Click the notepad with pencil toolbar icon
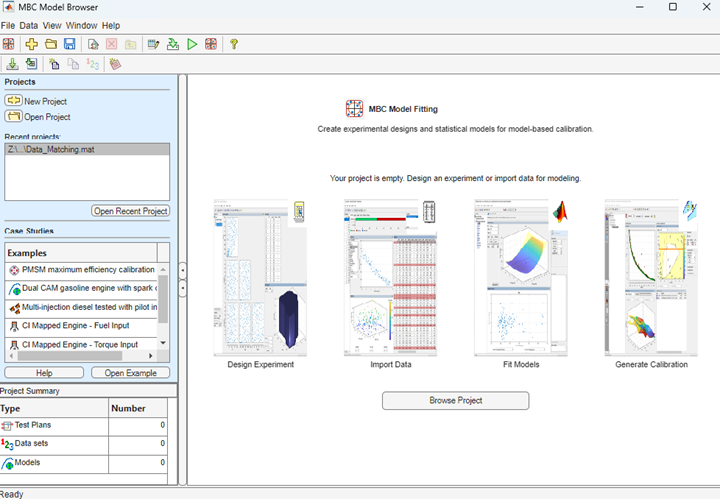The width and height of the screenshot is (720, 499). [x=153, y=44]
